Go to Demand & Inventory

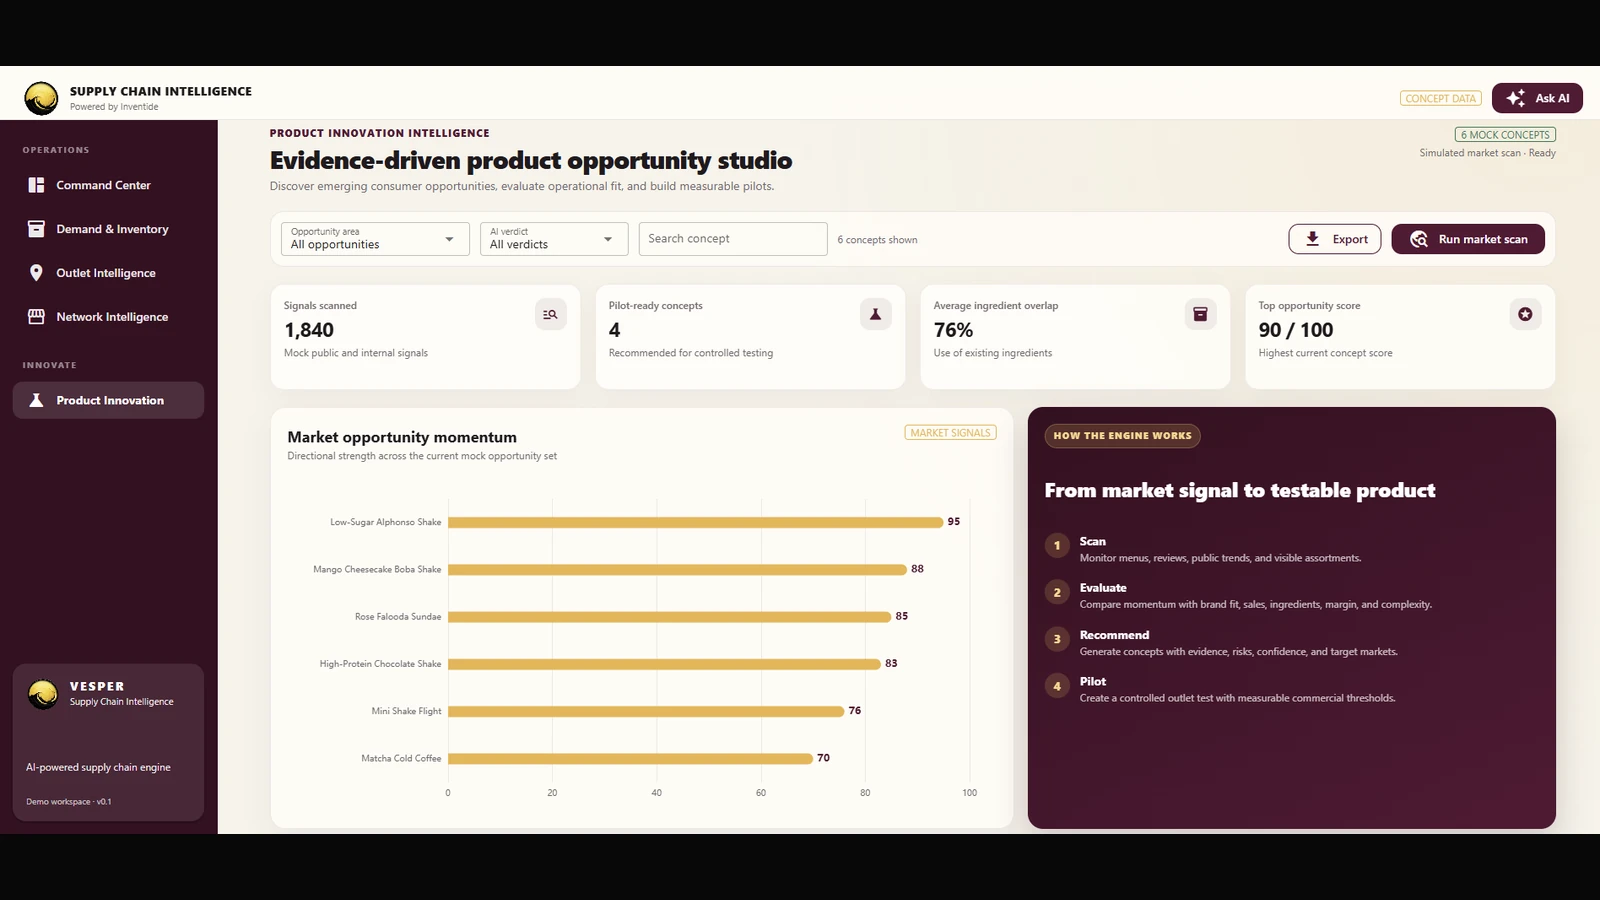(108, 229)
